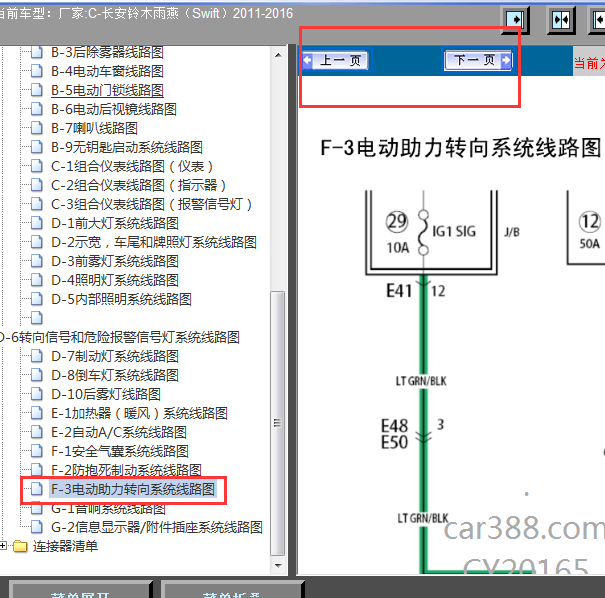Open B-3后除雾器线路图 tree item
Image resolution: width=605 pixels, height=598 pixels.
107,52
